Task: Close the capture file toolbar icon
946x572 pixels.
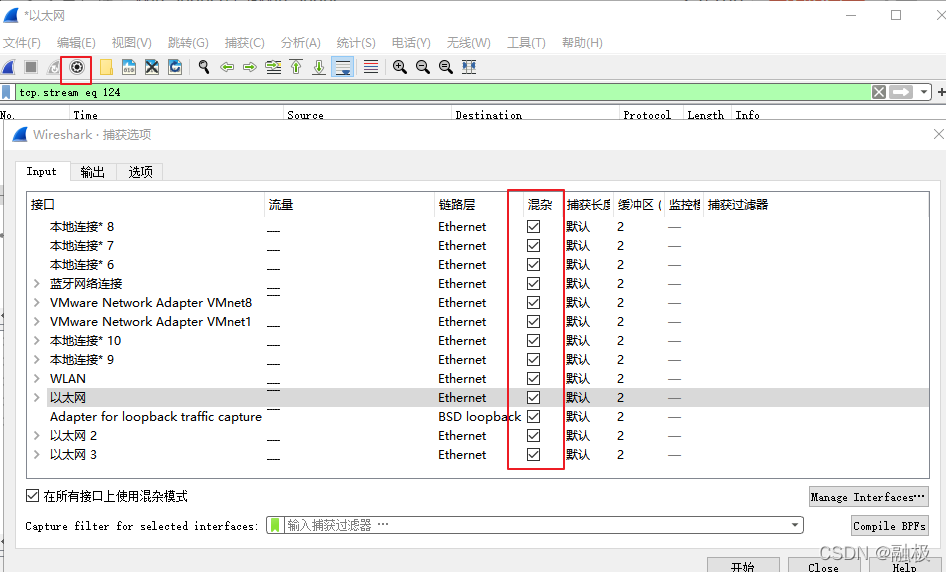Action: pyautogui.click(x=152, y=67)
